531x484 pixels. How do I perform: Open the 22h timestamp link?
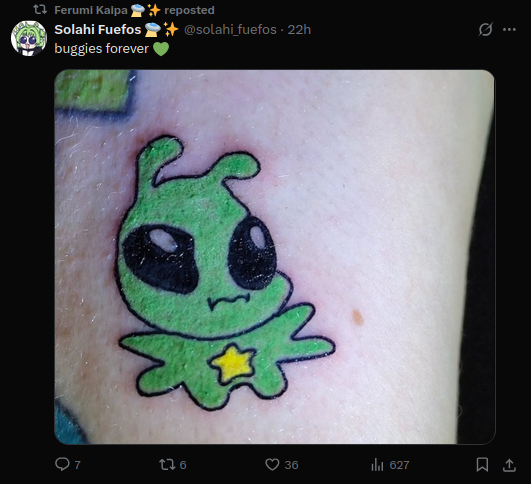pos(299,29)
